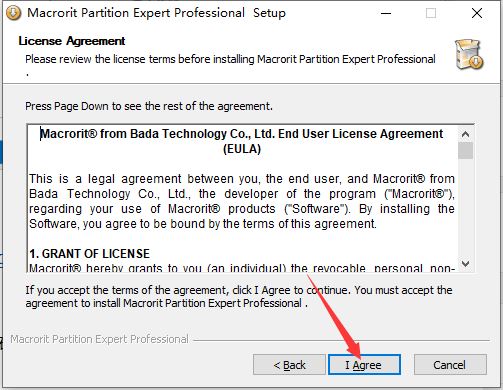Click the license text scrollbar thumb

click(465, 150)
